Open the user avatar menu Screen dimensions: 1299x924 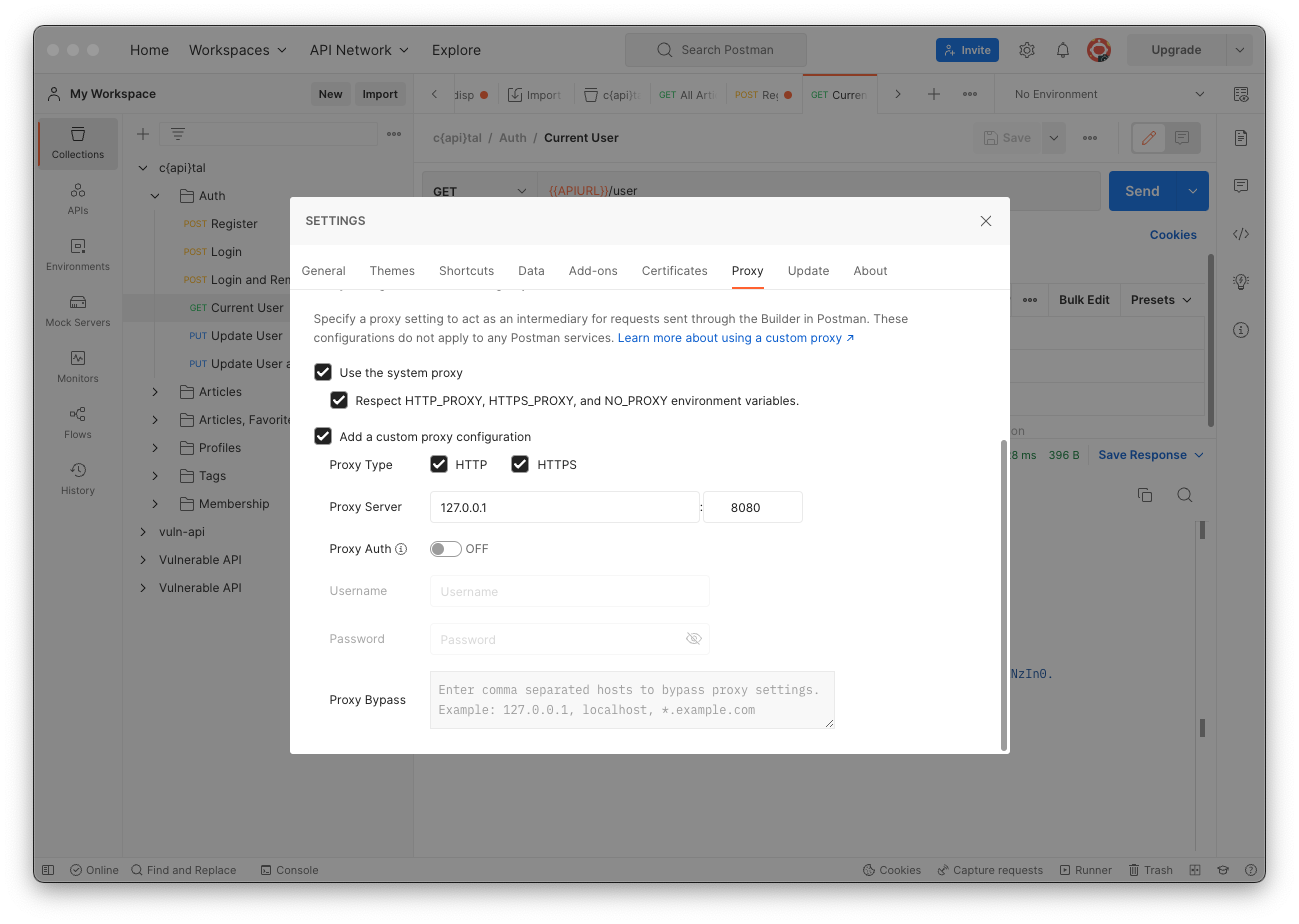(1099, 50)
